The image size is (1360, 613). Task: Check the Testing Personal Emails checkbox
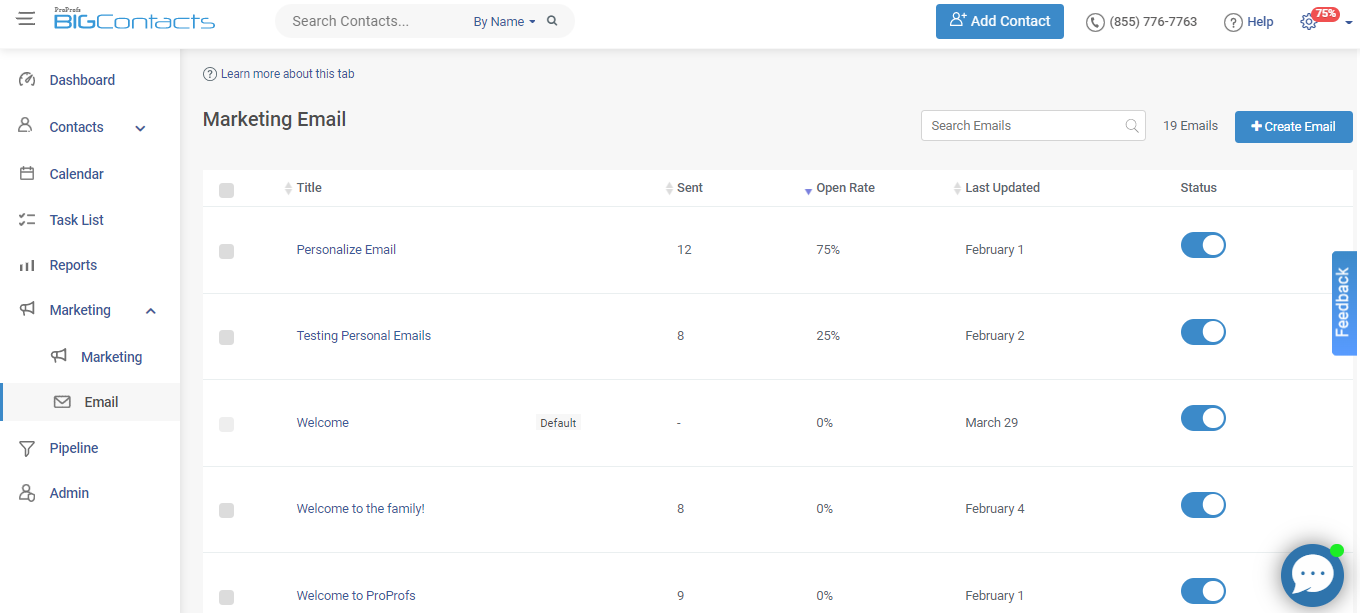[226, 337]
